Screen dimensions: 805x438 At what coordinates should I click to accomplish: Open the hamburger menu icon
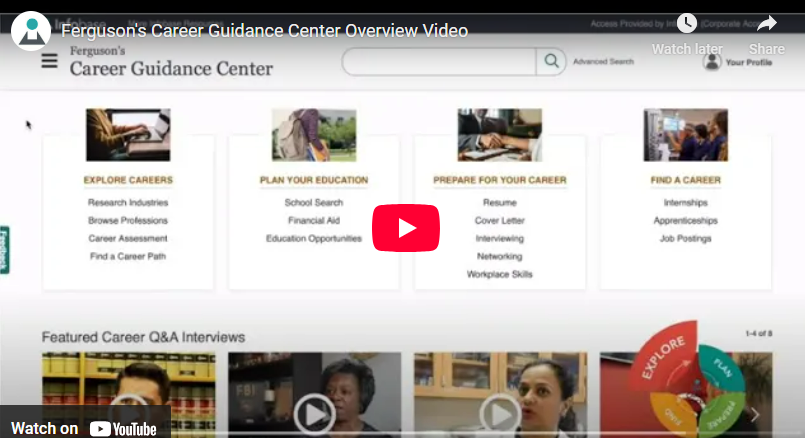(x=49, y=61)
